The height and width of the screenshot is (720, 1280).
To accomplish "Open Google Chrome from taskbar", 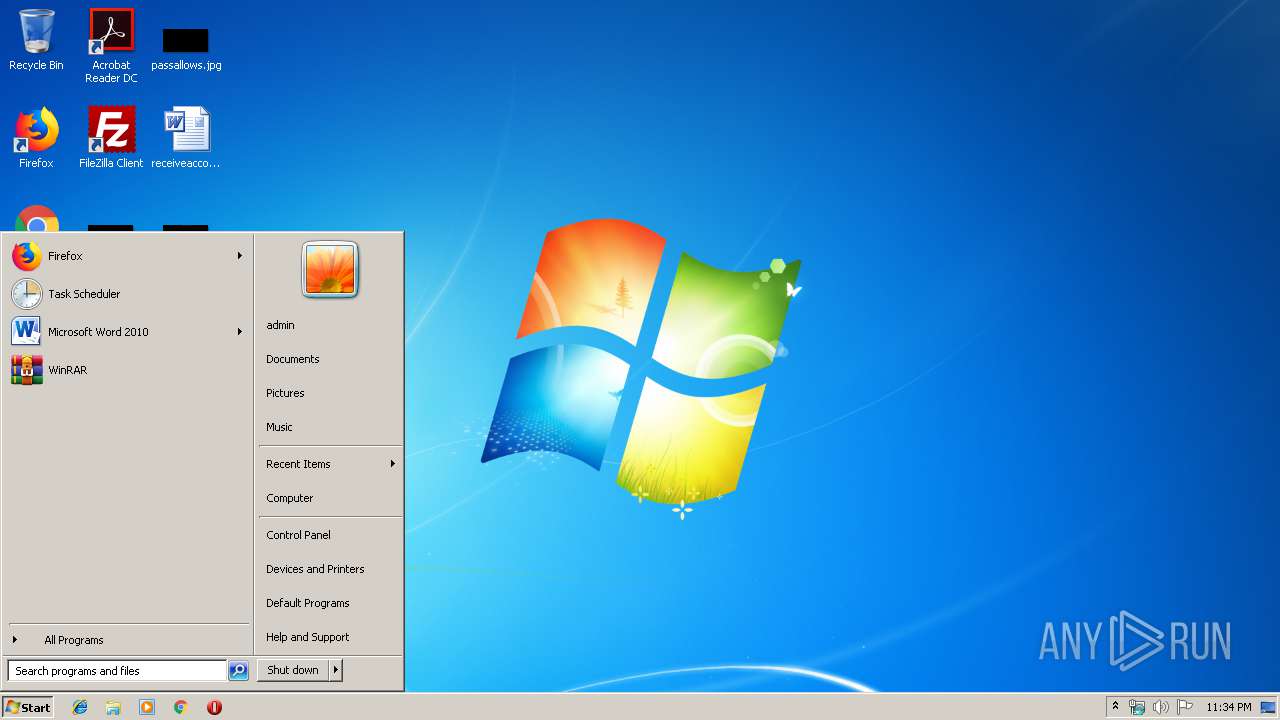I will click(x=181, y=707).
